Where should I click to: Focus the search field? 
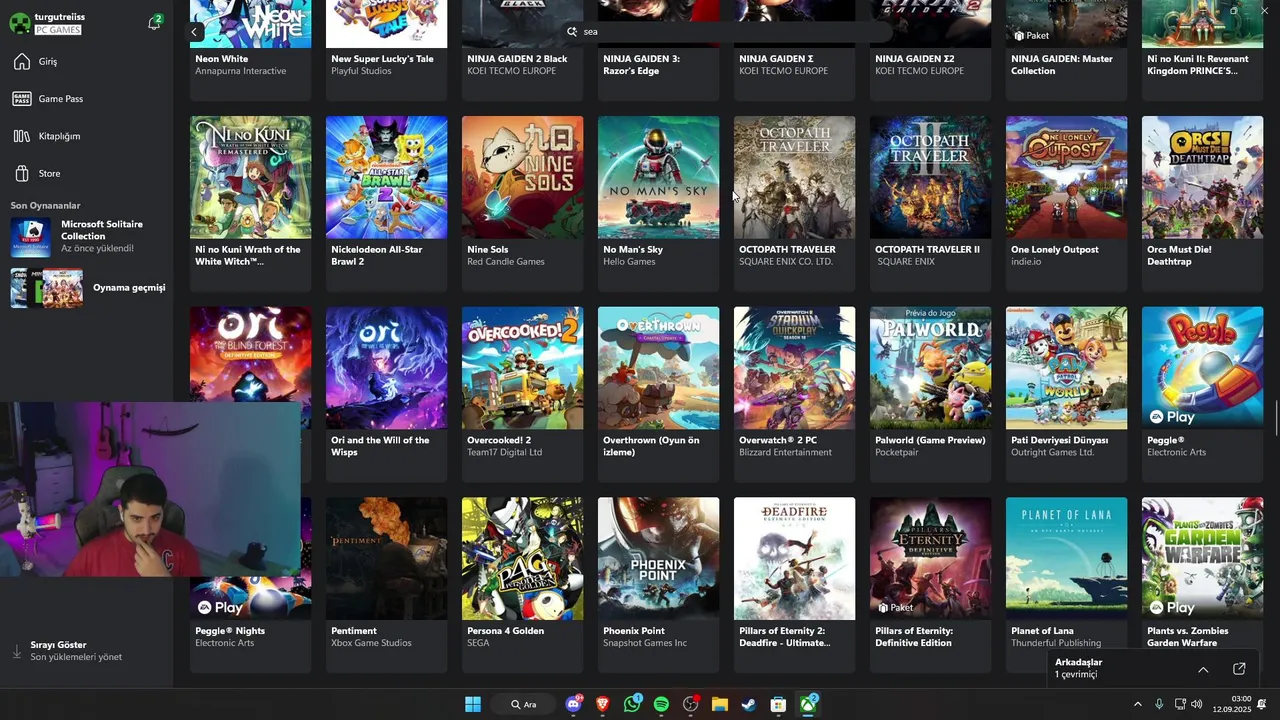(728, 32)
